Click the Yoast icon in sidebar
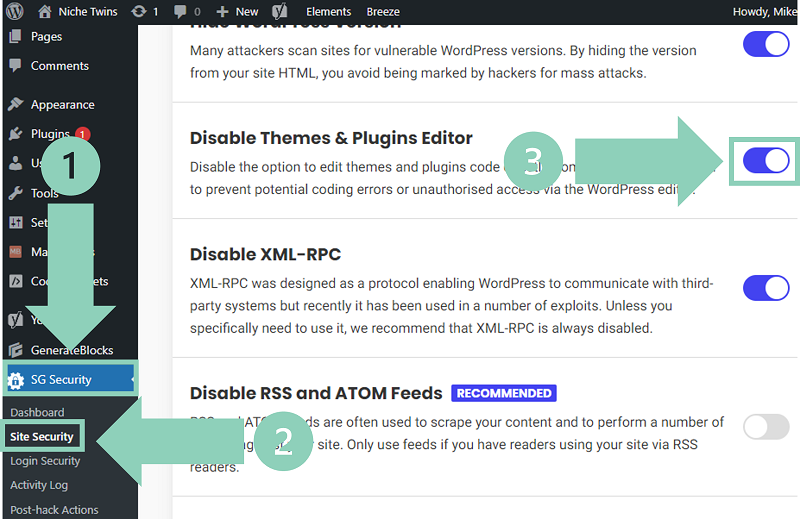 pos(15,320)
